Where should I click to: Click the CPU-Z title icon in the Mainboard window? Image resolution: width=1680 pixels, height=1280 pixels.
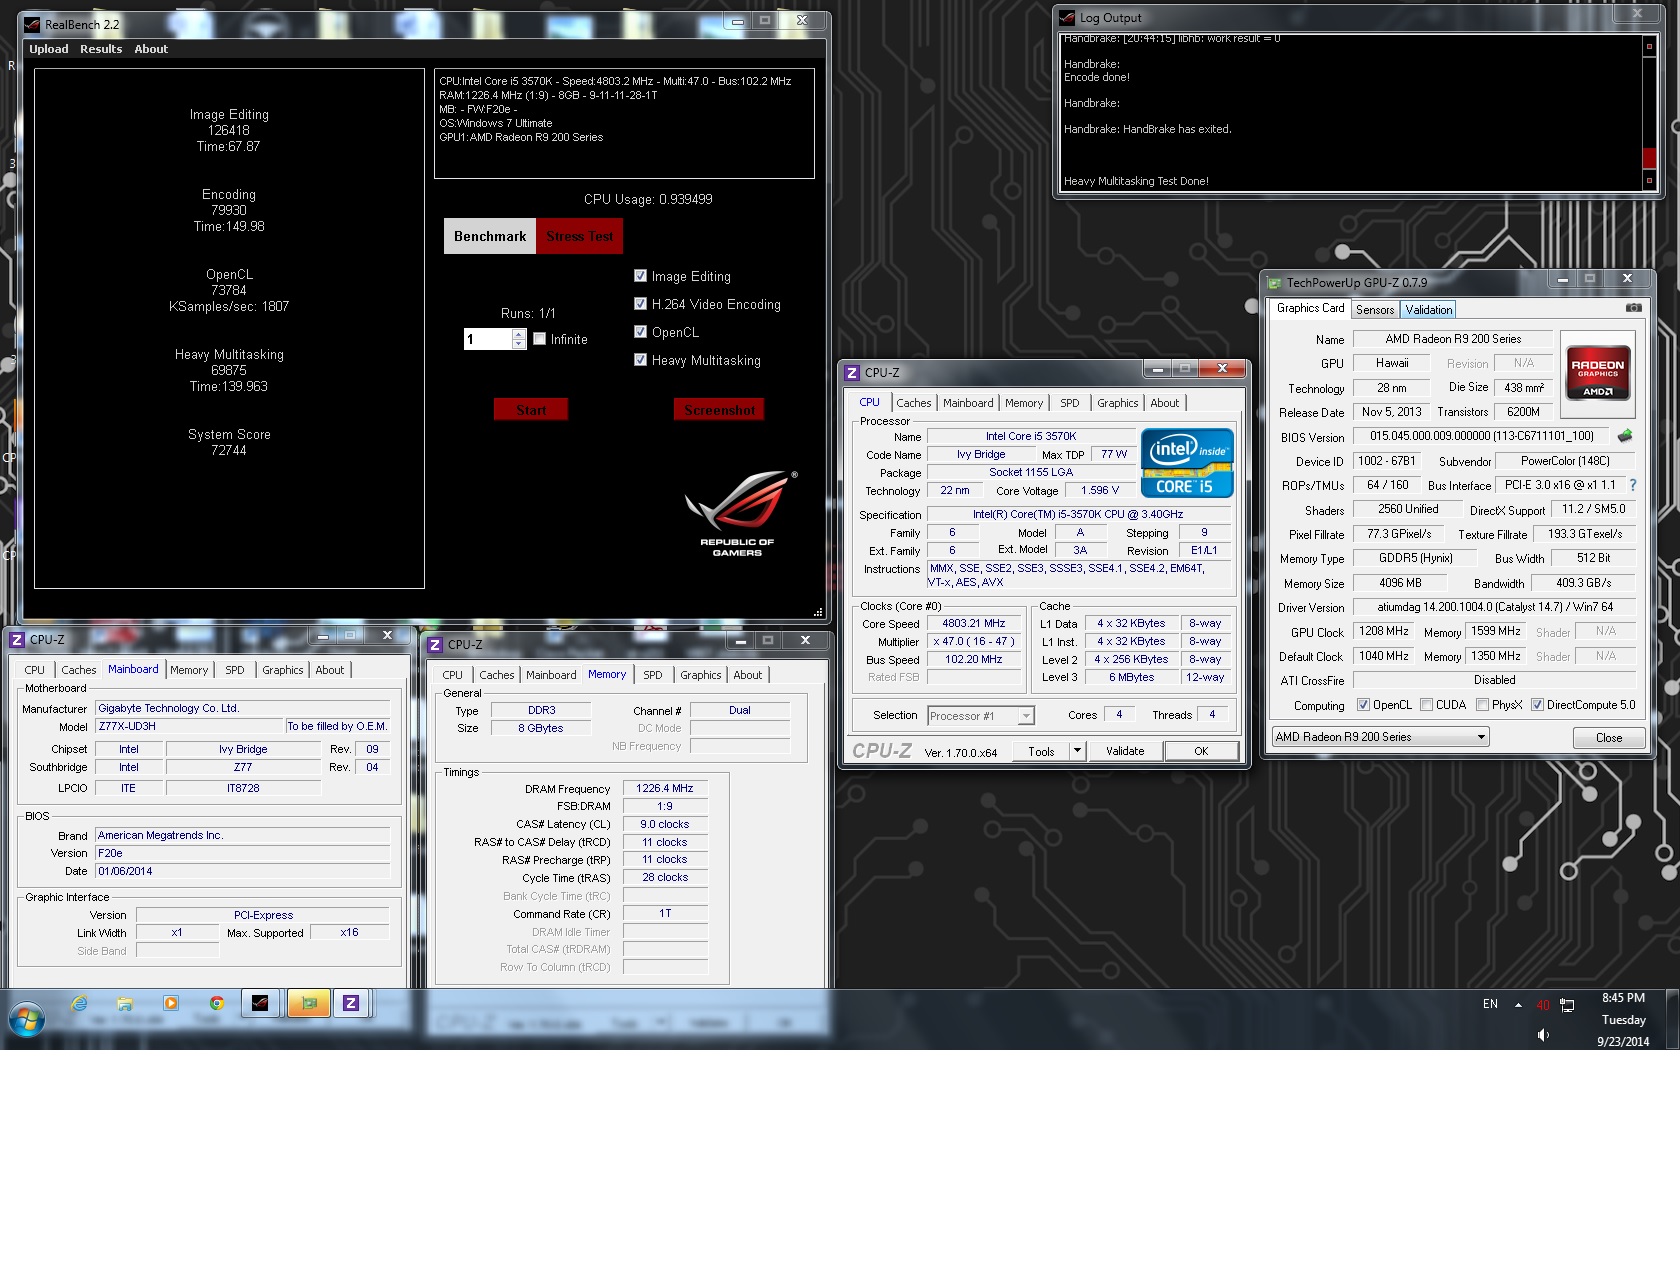point(17,639)
